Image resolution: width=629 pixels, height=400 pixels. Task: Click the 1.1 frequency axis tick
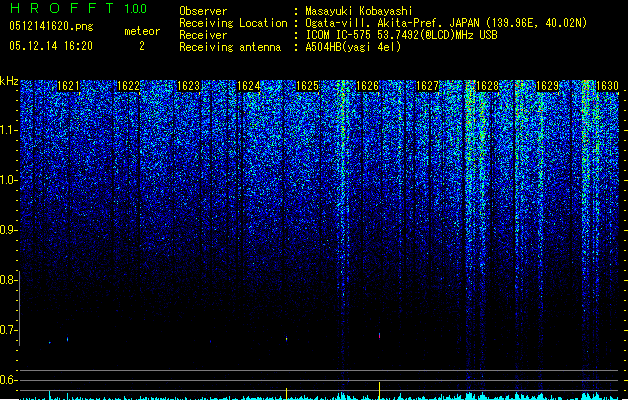point(9,130)
